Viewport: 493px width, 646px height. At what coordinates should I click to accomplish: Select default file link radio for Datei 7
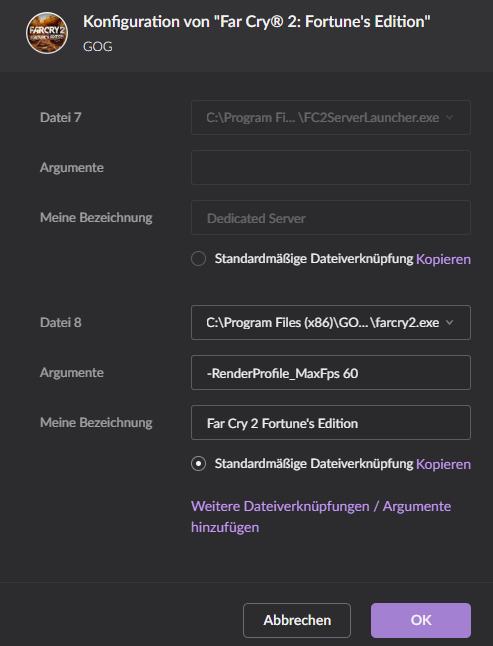[199, 259]
